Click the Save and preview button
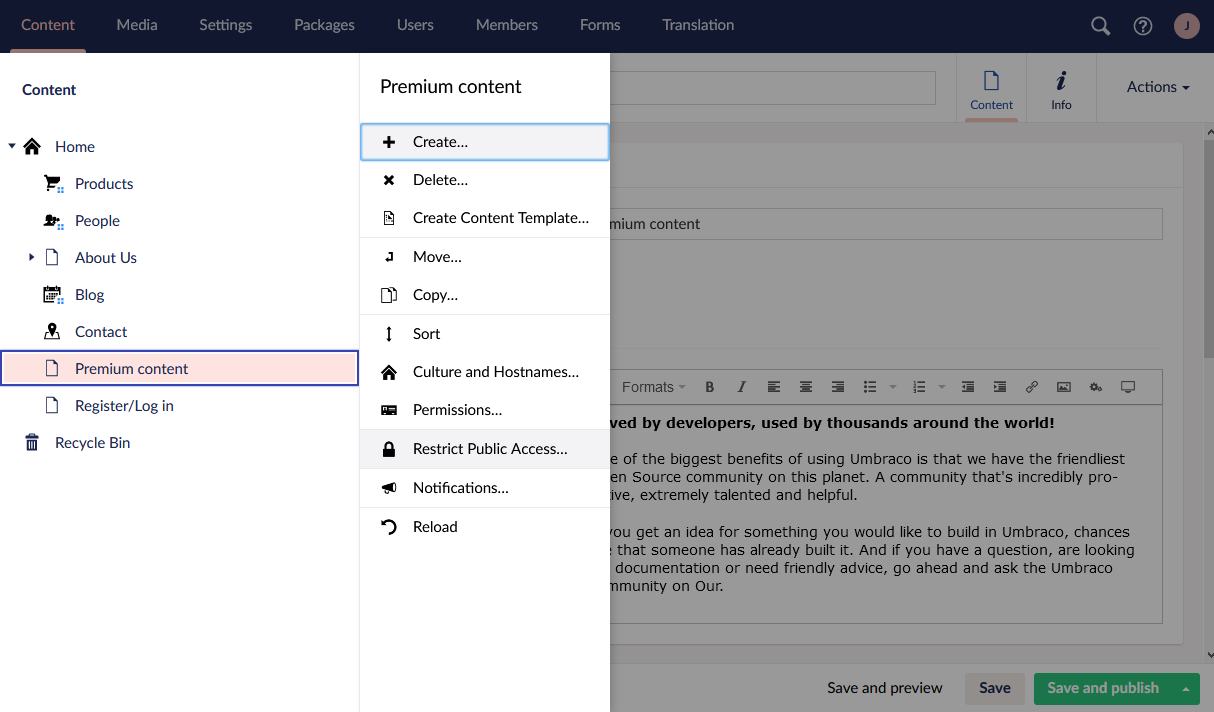This screenshot has width=1214, height=712. pos(884,688)
